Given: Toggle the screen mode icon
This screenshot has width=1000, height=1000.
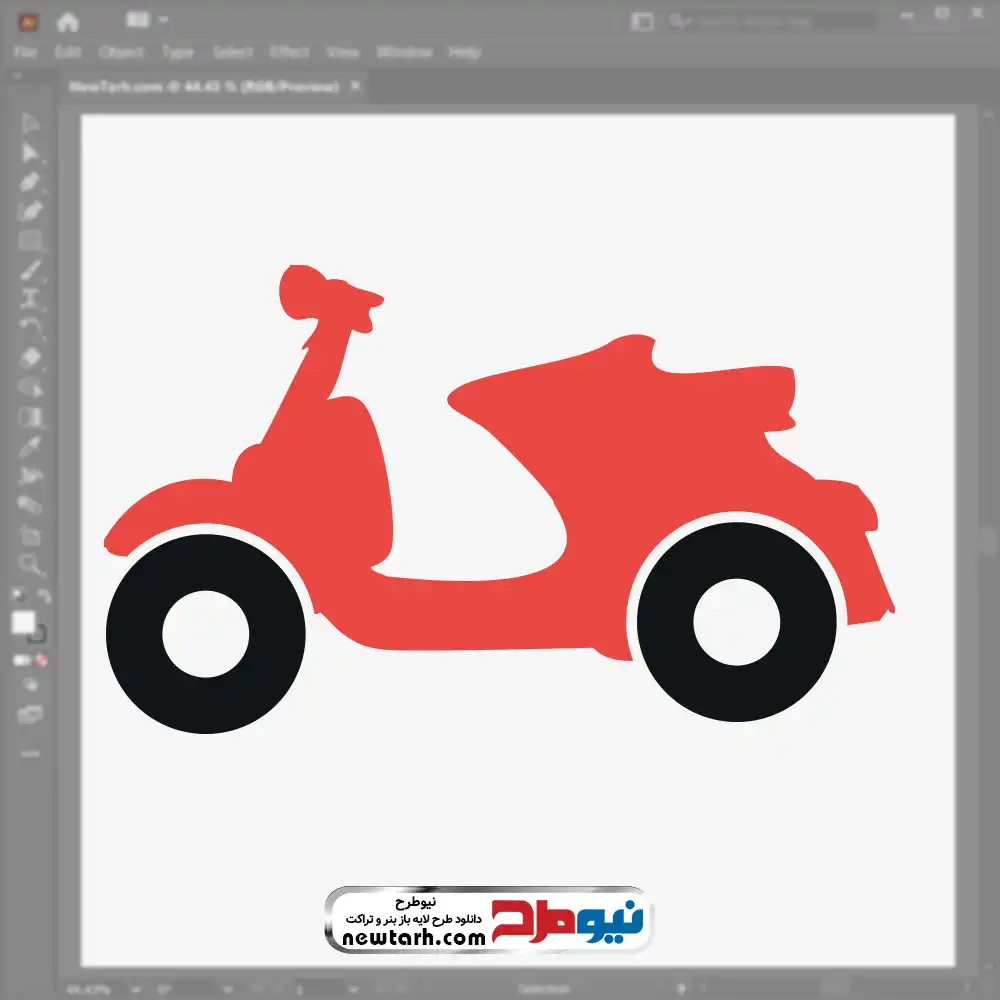Looking at the screenshot, I should (30, 714).
